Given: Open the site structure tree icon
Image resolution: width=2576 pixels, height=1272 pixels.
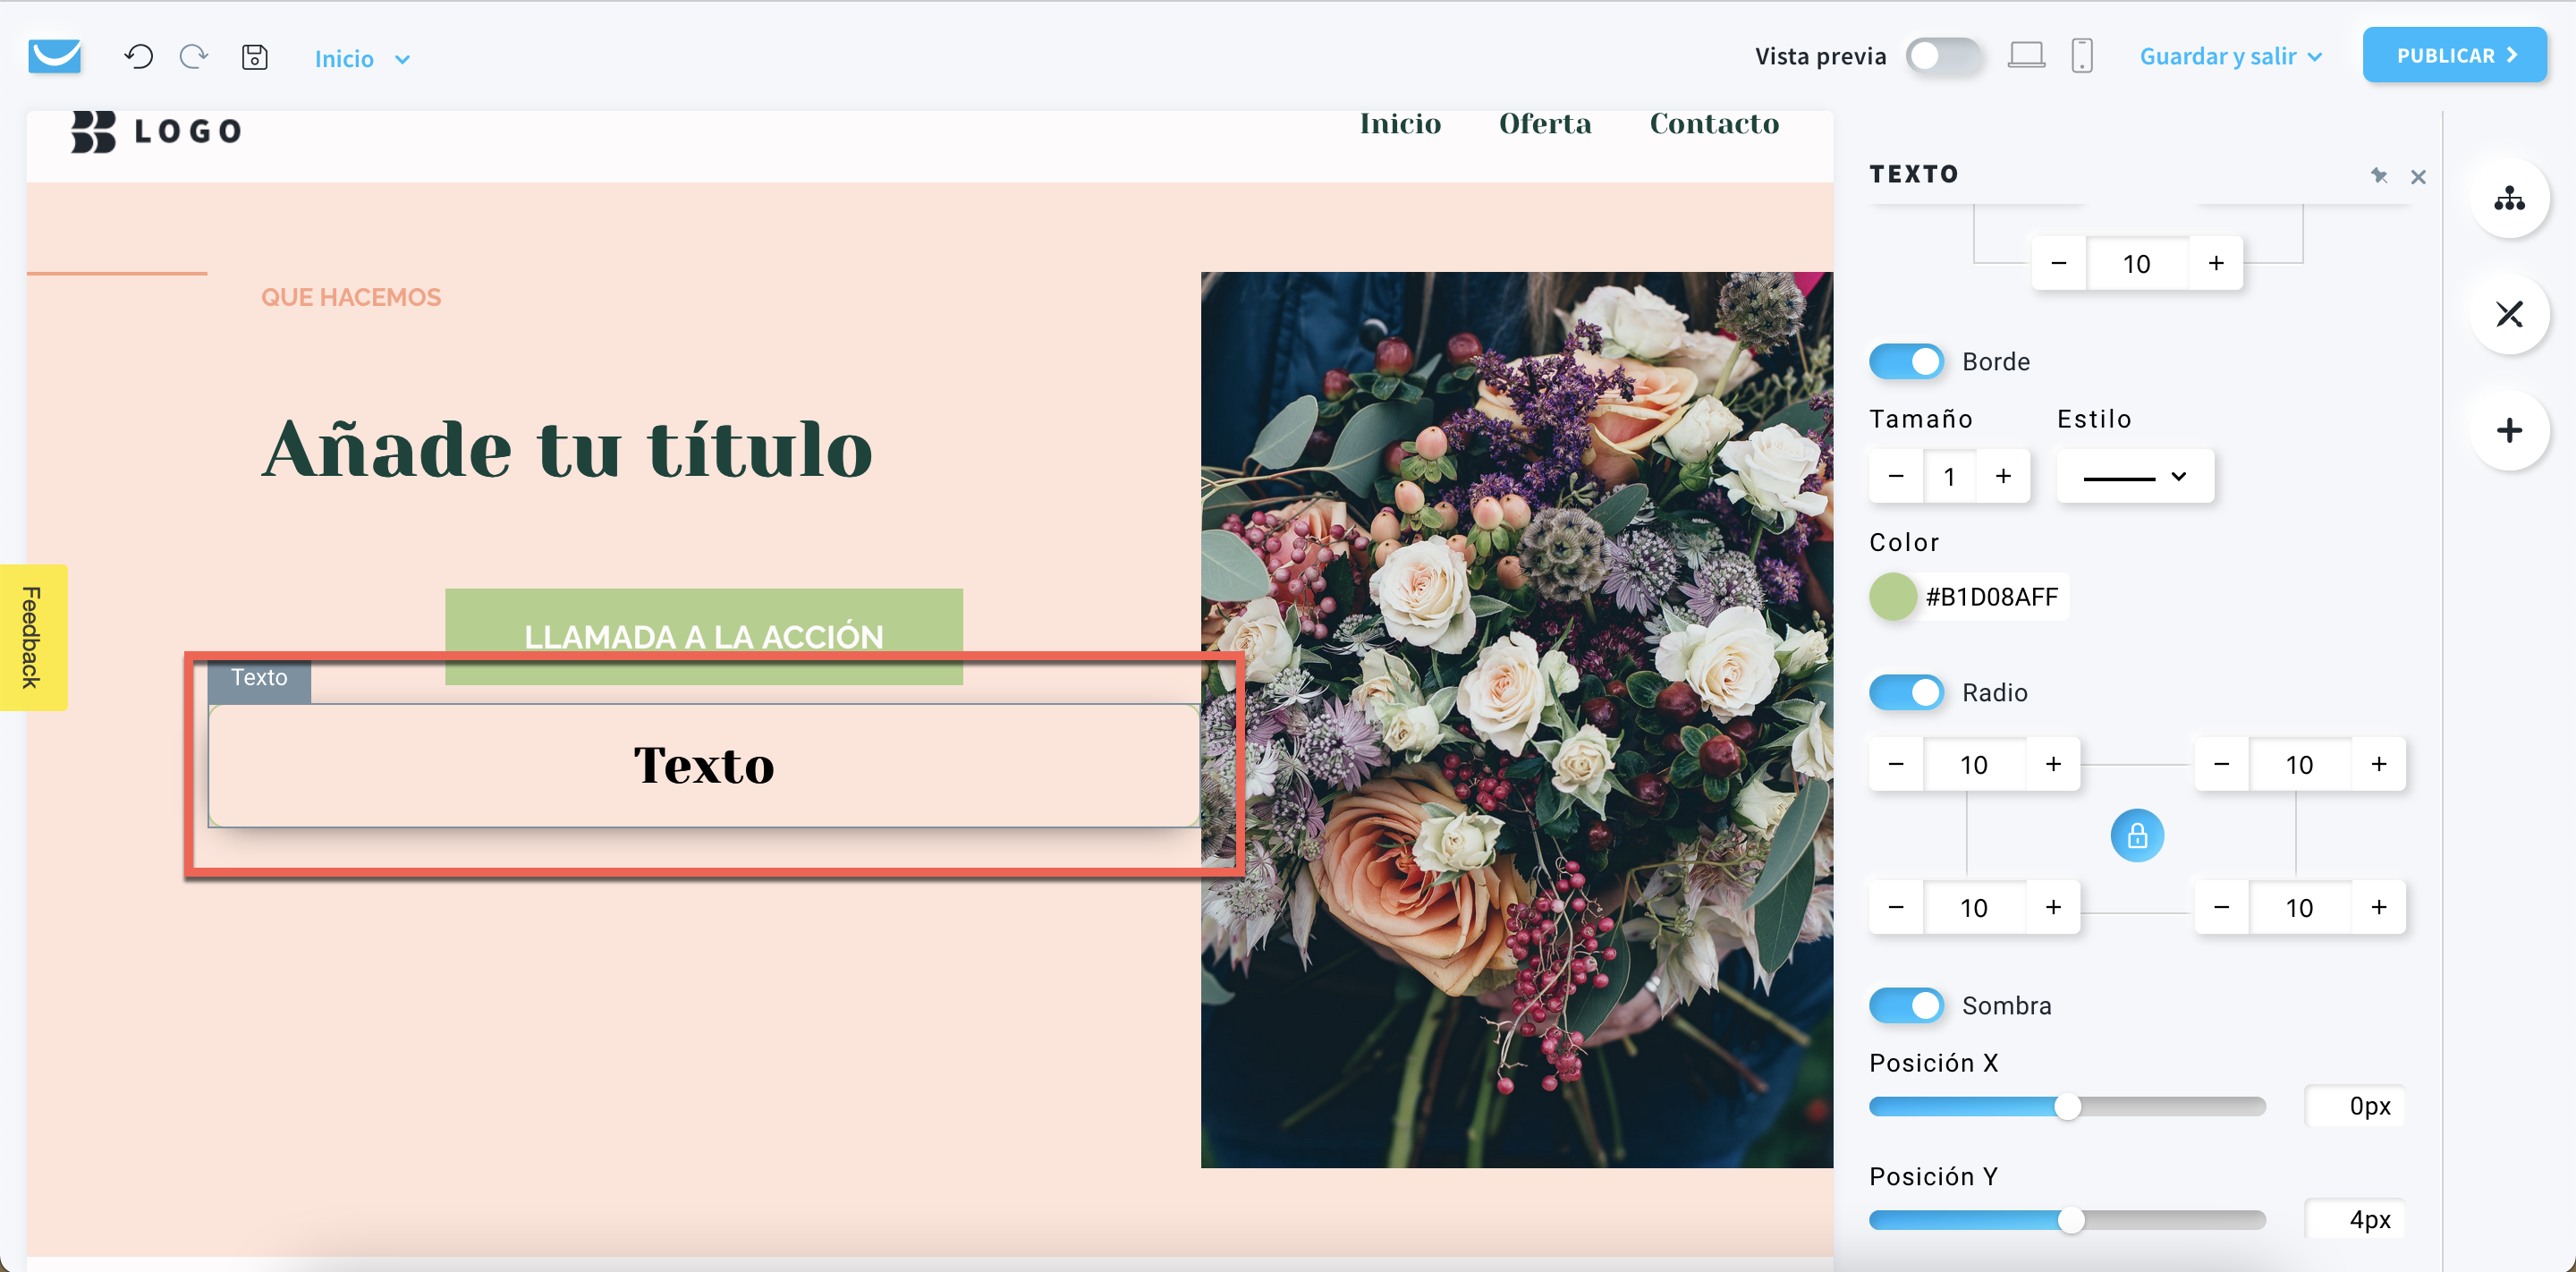Looking at the screenshot, I should [2509, 198].
